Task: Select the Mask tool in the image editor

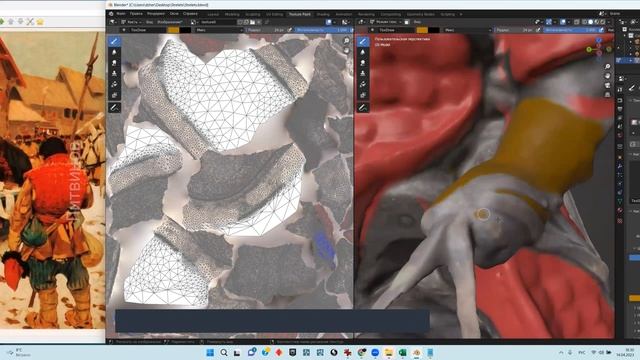Action: (114, 95)
